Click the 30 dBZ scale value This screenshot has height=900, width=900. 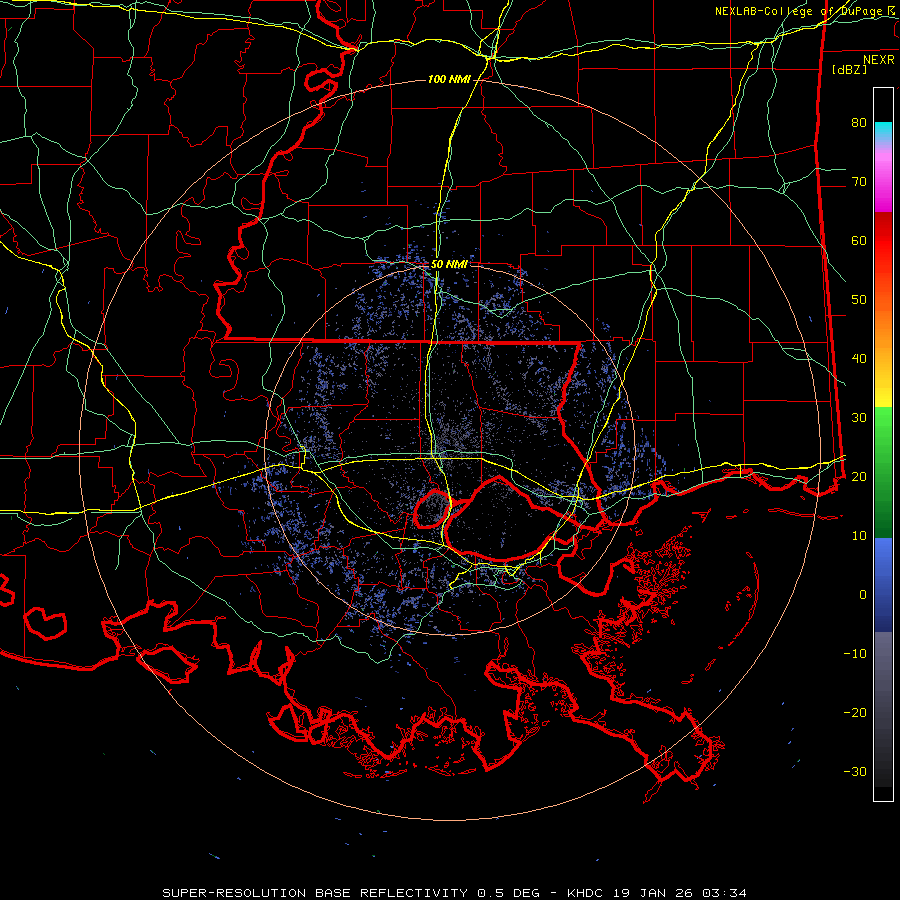click(859, 418)
